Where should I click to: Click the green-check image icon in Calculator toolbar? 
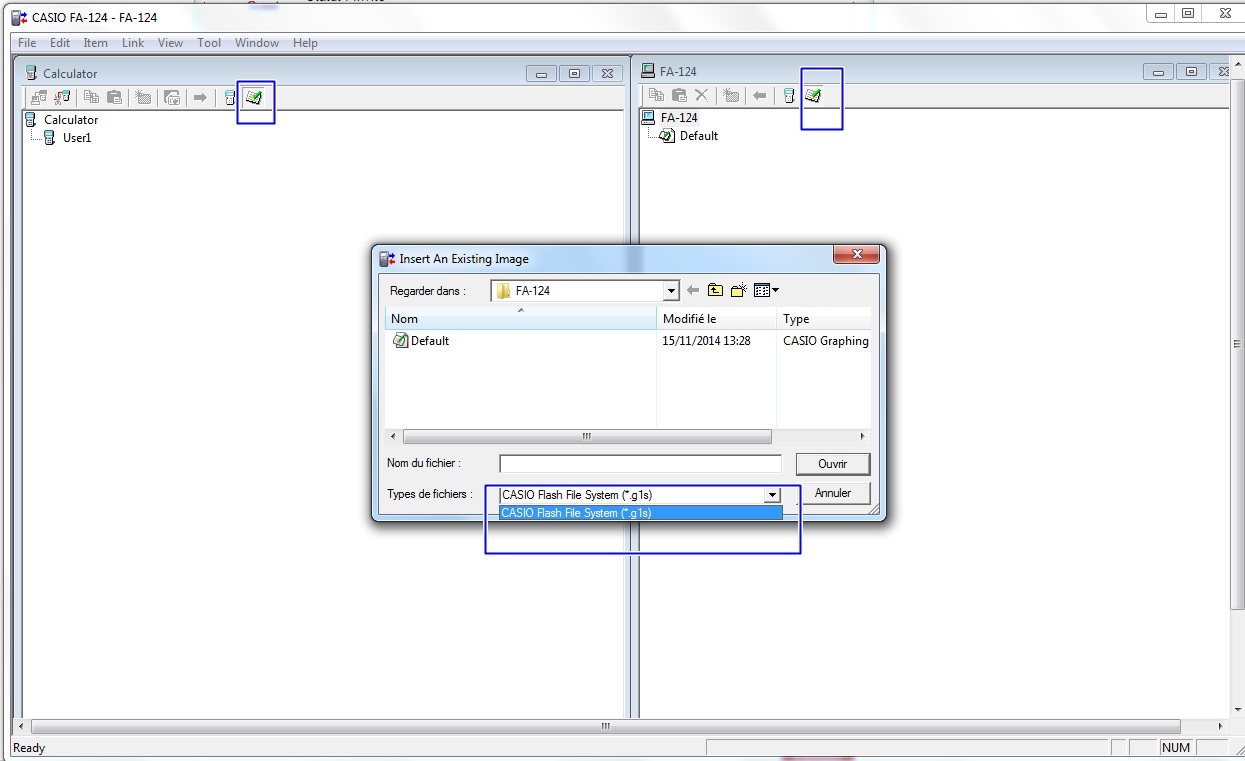[x=254, y=97]
